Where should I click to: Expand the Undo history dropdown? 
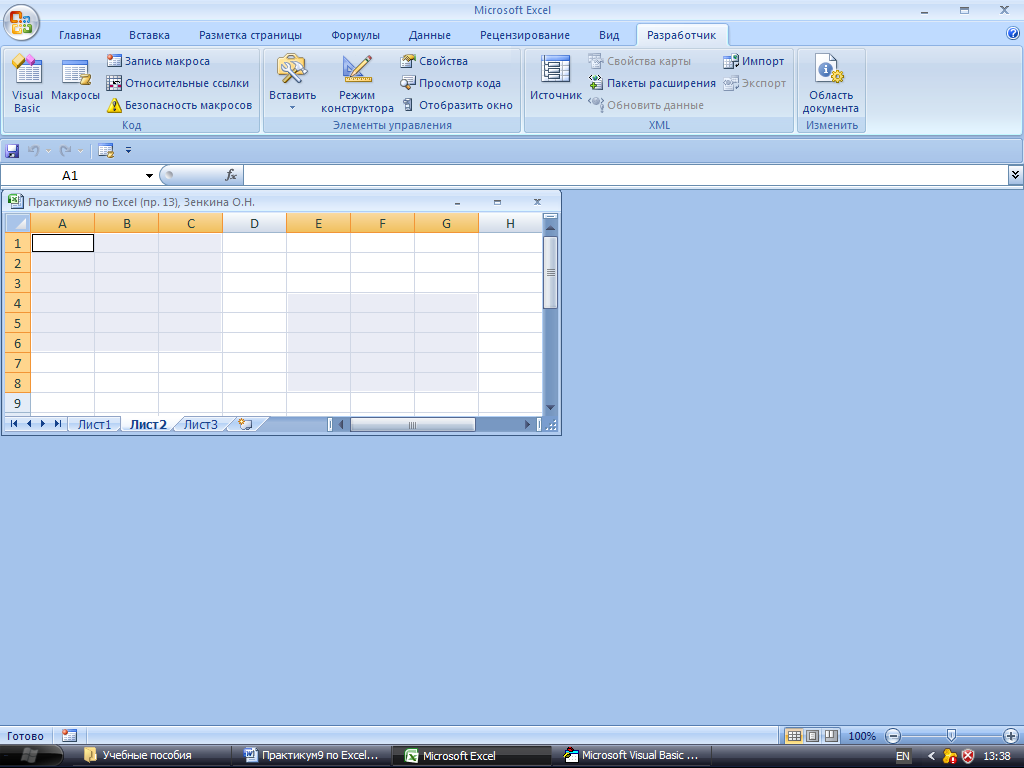[48, 151]
